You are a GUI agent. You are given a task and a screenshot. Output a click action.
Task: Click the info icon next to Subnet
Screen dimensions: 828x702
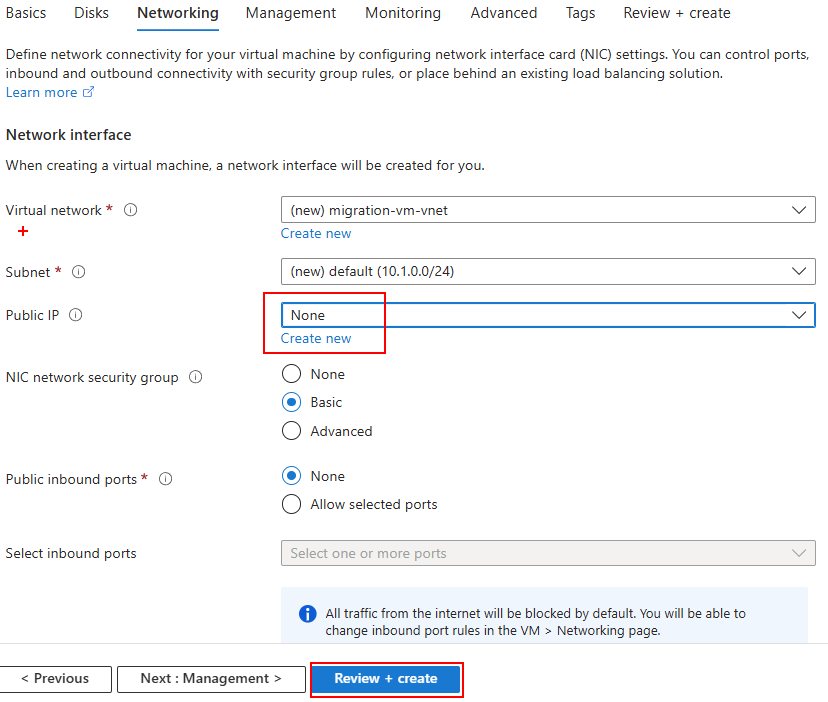(79, 272)
